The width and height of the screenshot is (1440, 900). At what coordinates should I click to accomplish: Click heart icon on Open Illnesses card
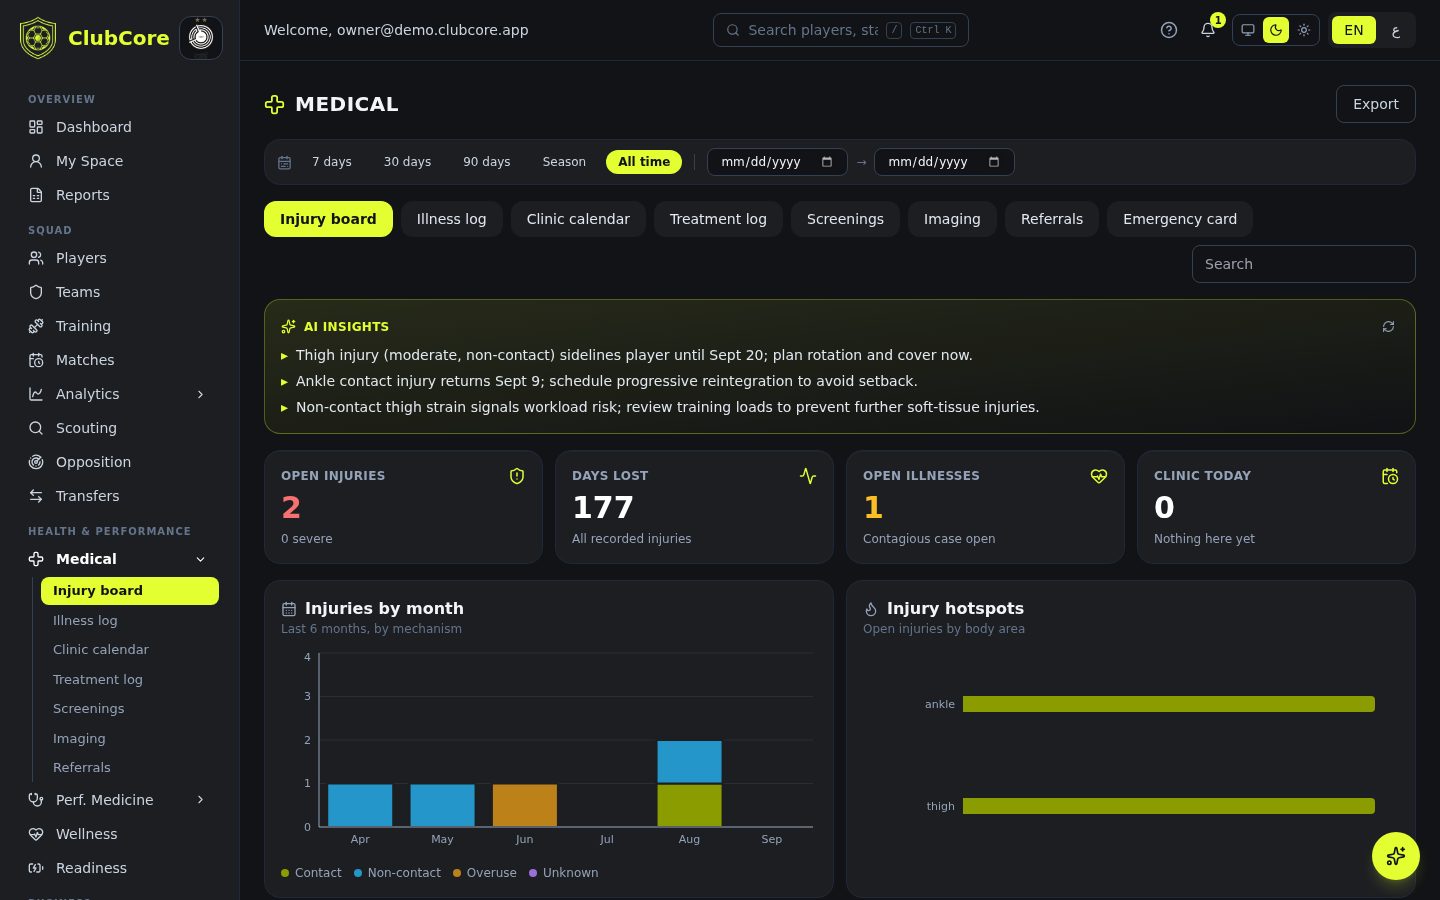pos(1099,476)
